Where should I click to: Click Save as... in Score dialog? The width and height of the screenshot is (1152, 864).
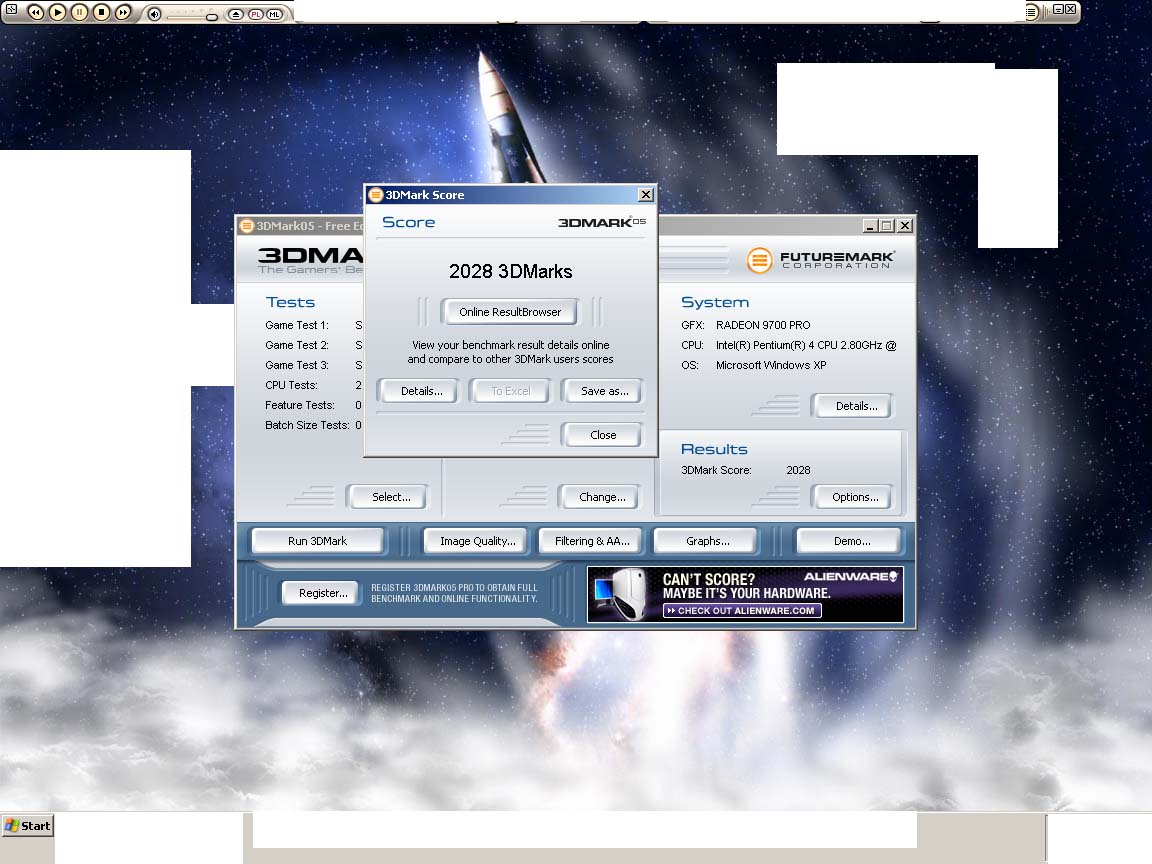point(604,391)
